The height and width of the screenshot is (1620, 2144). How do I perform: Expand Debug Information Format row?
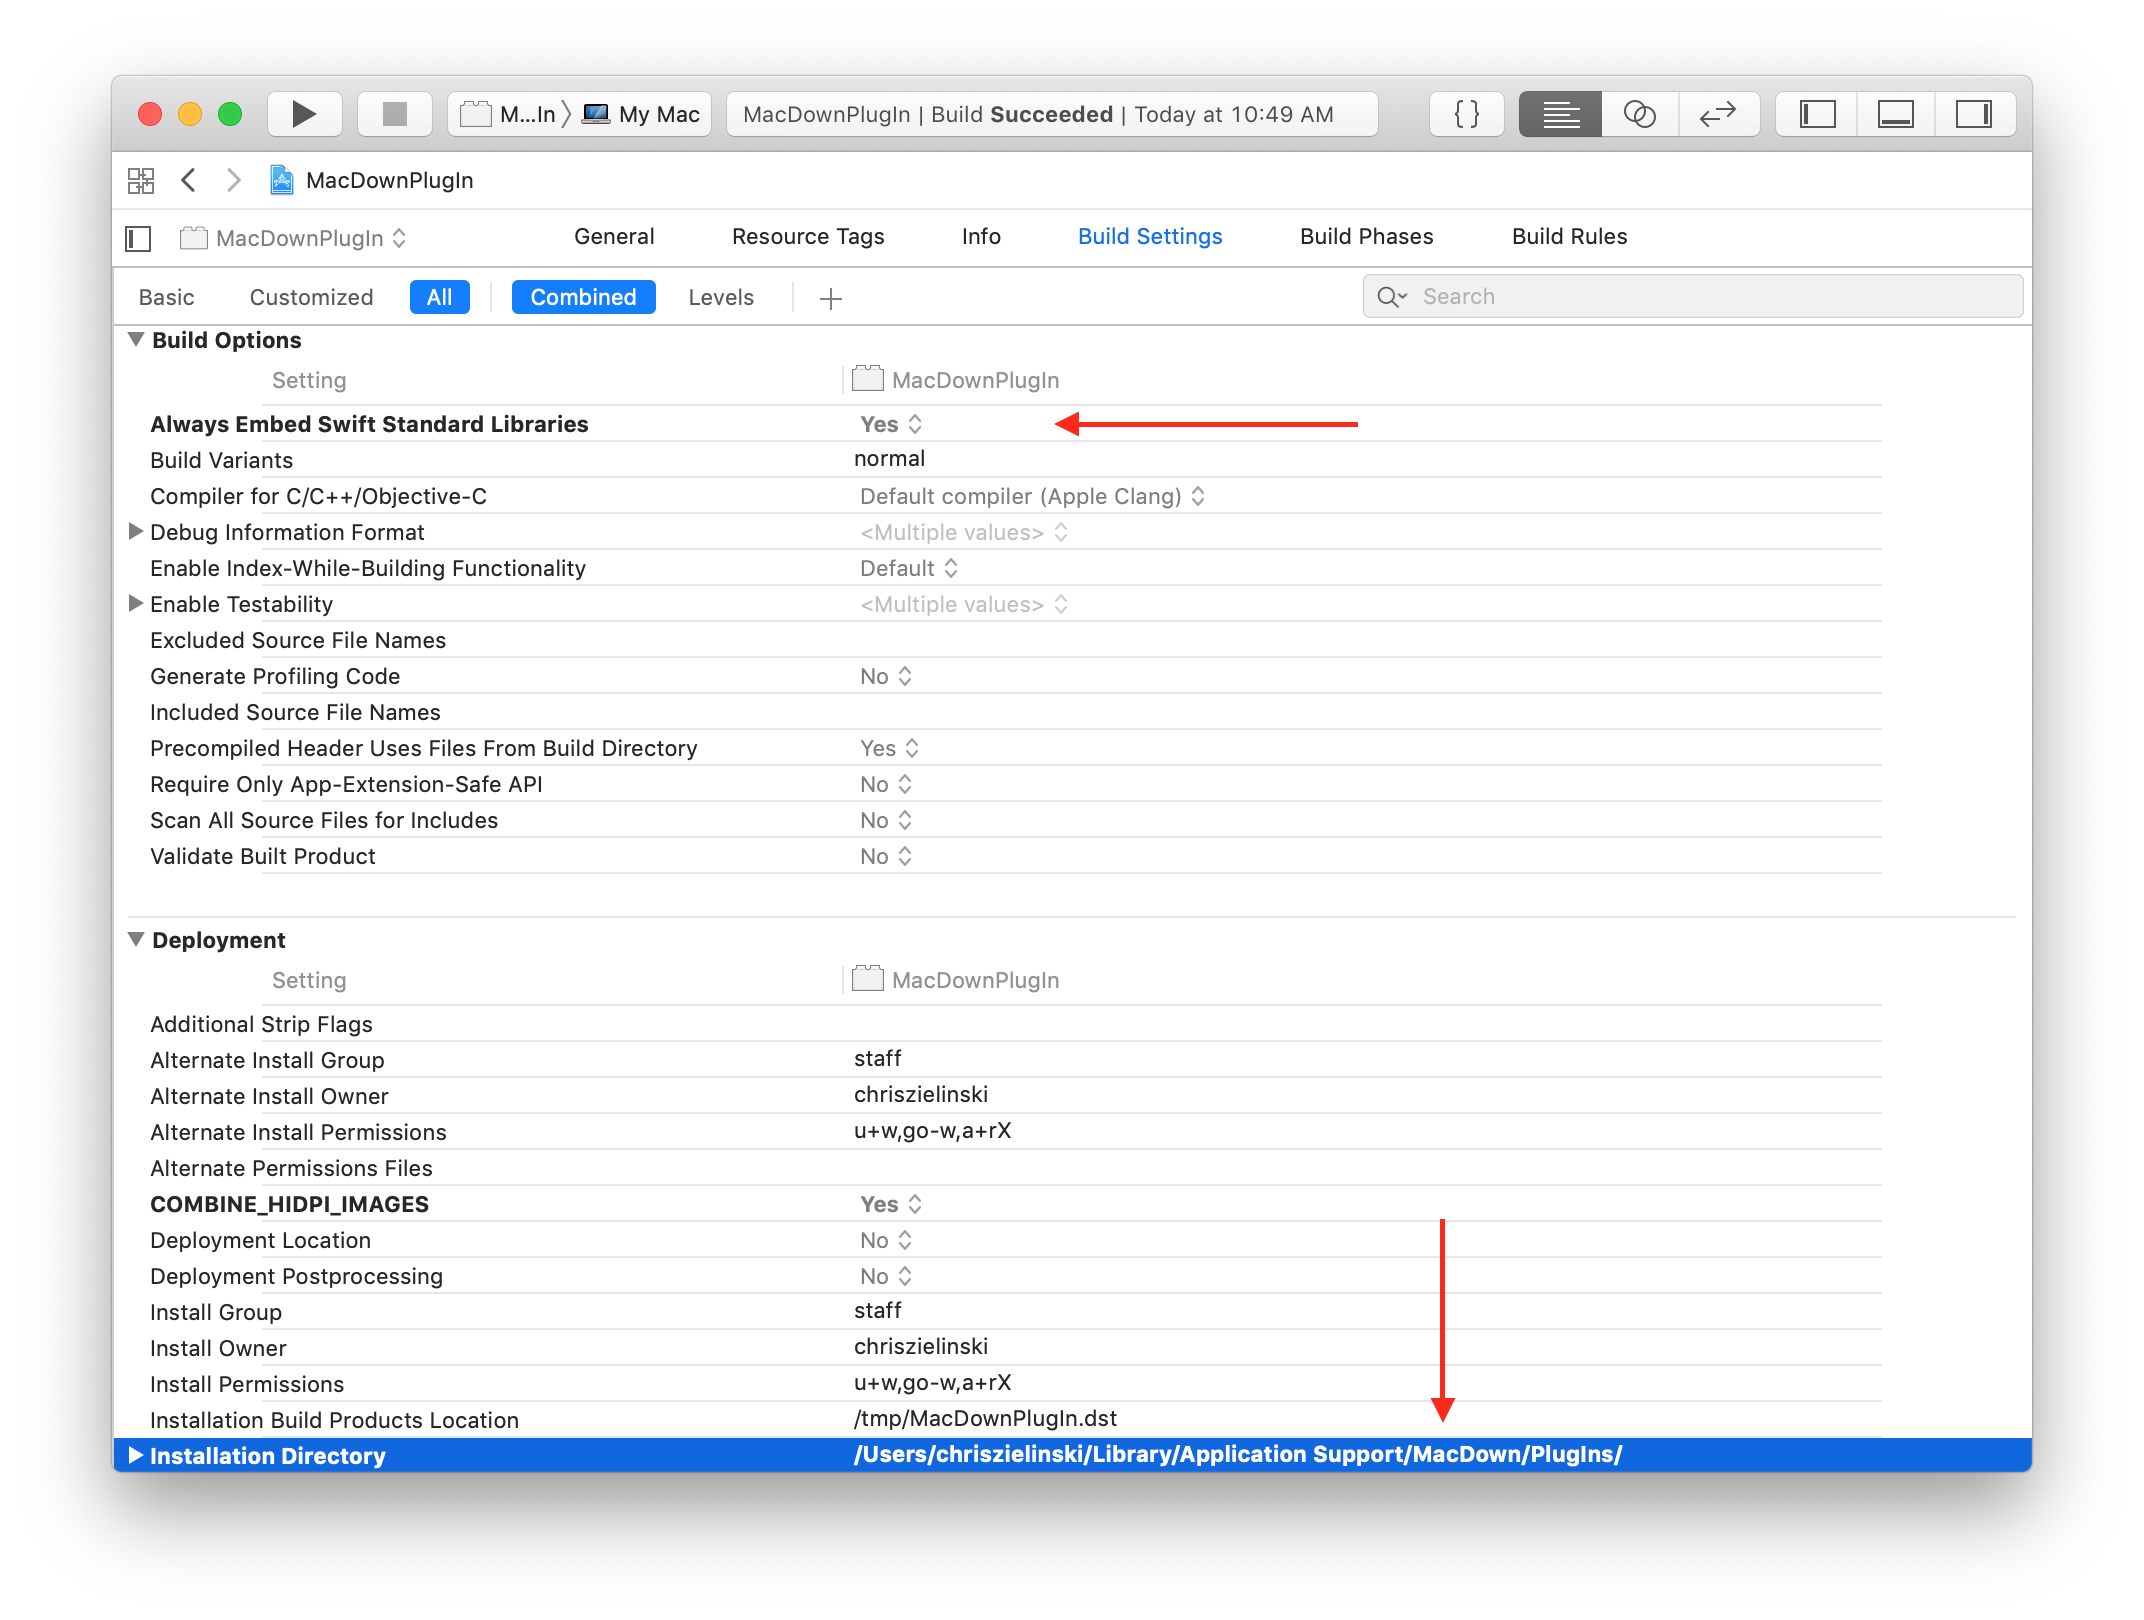(x=136, y=532)
